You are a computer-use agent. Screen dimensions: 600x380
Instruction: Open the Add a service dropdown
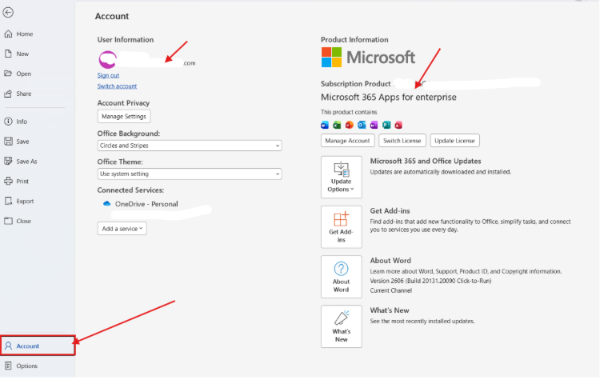click(122, 229)
